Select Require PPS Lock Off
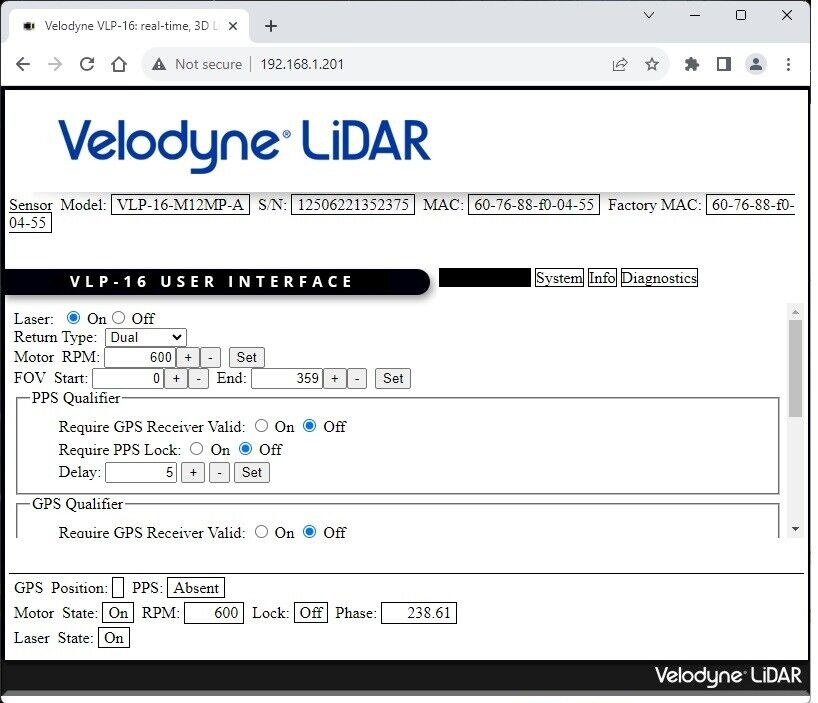Viewport: 818px width, 703px height. 245,449
